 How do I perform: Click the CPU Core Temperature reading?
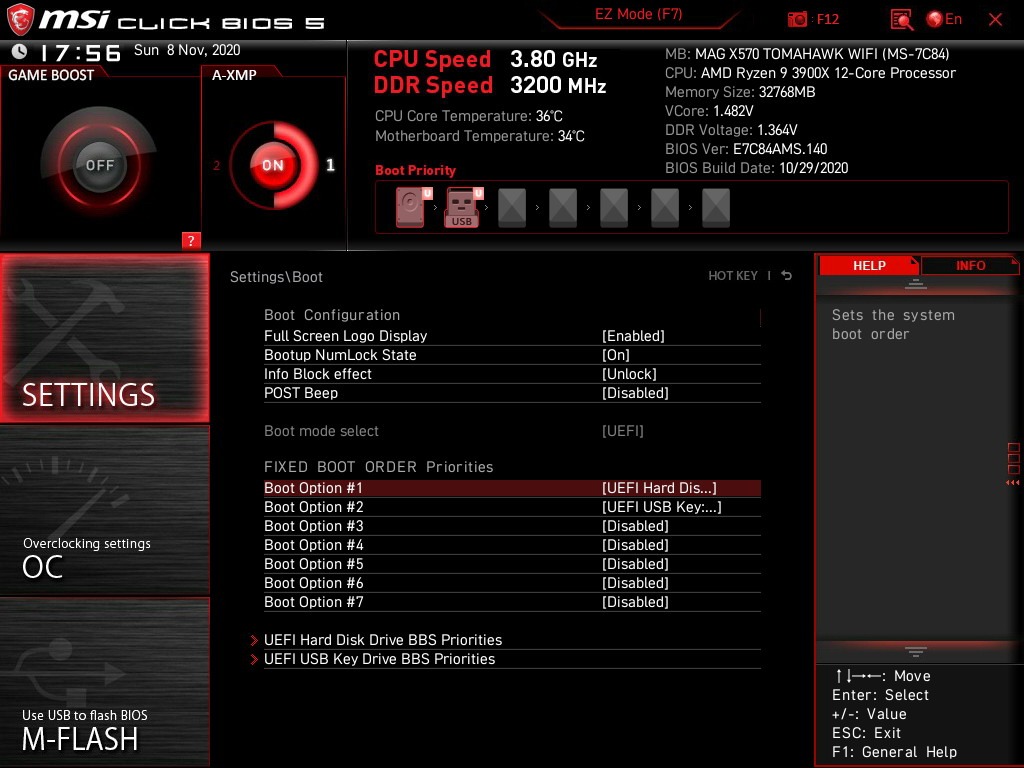[468, 116]
